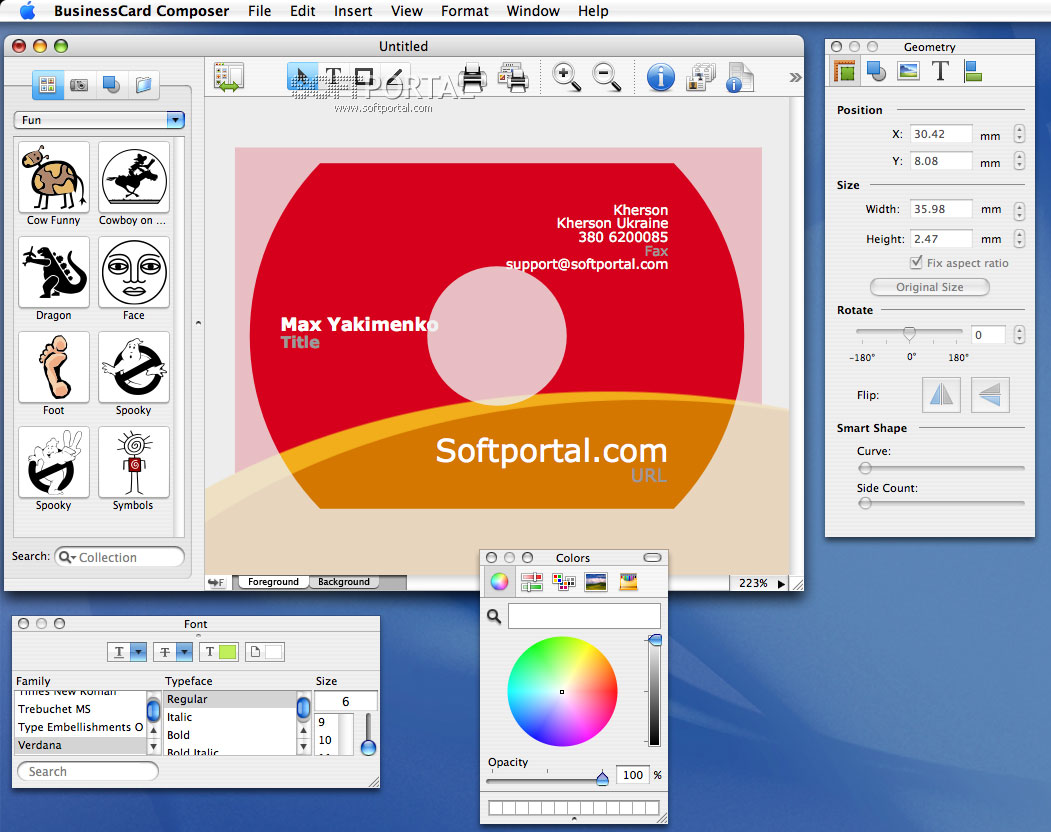Screen dimensions: 1051x832
Task: Toggle Fix aspect ratio checkbox
Action: pyautogui.click(x=916, y=263)
